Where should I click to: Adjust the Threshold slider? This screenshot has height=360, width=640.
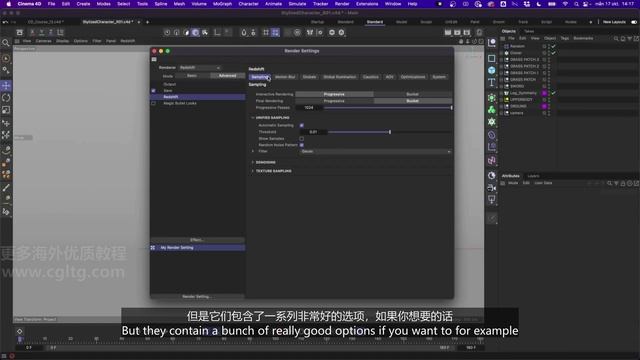(x=390, y=132)
